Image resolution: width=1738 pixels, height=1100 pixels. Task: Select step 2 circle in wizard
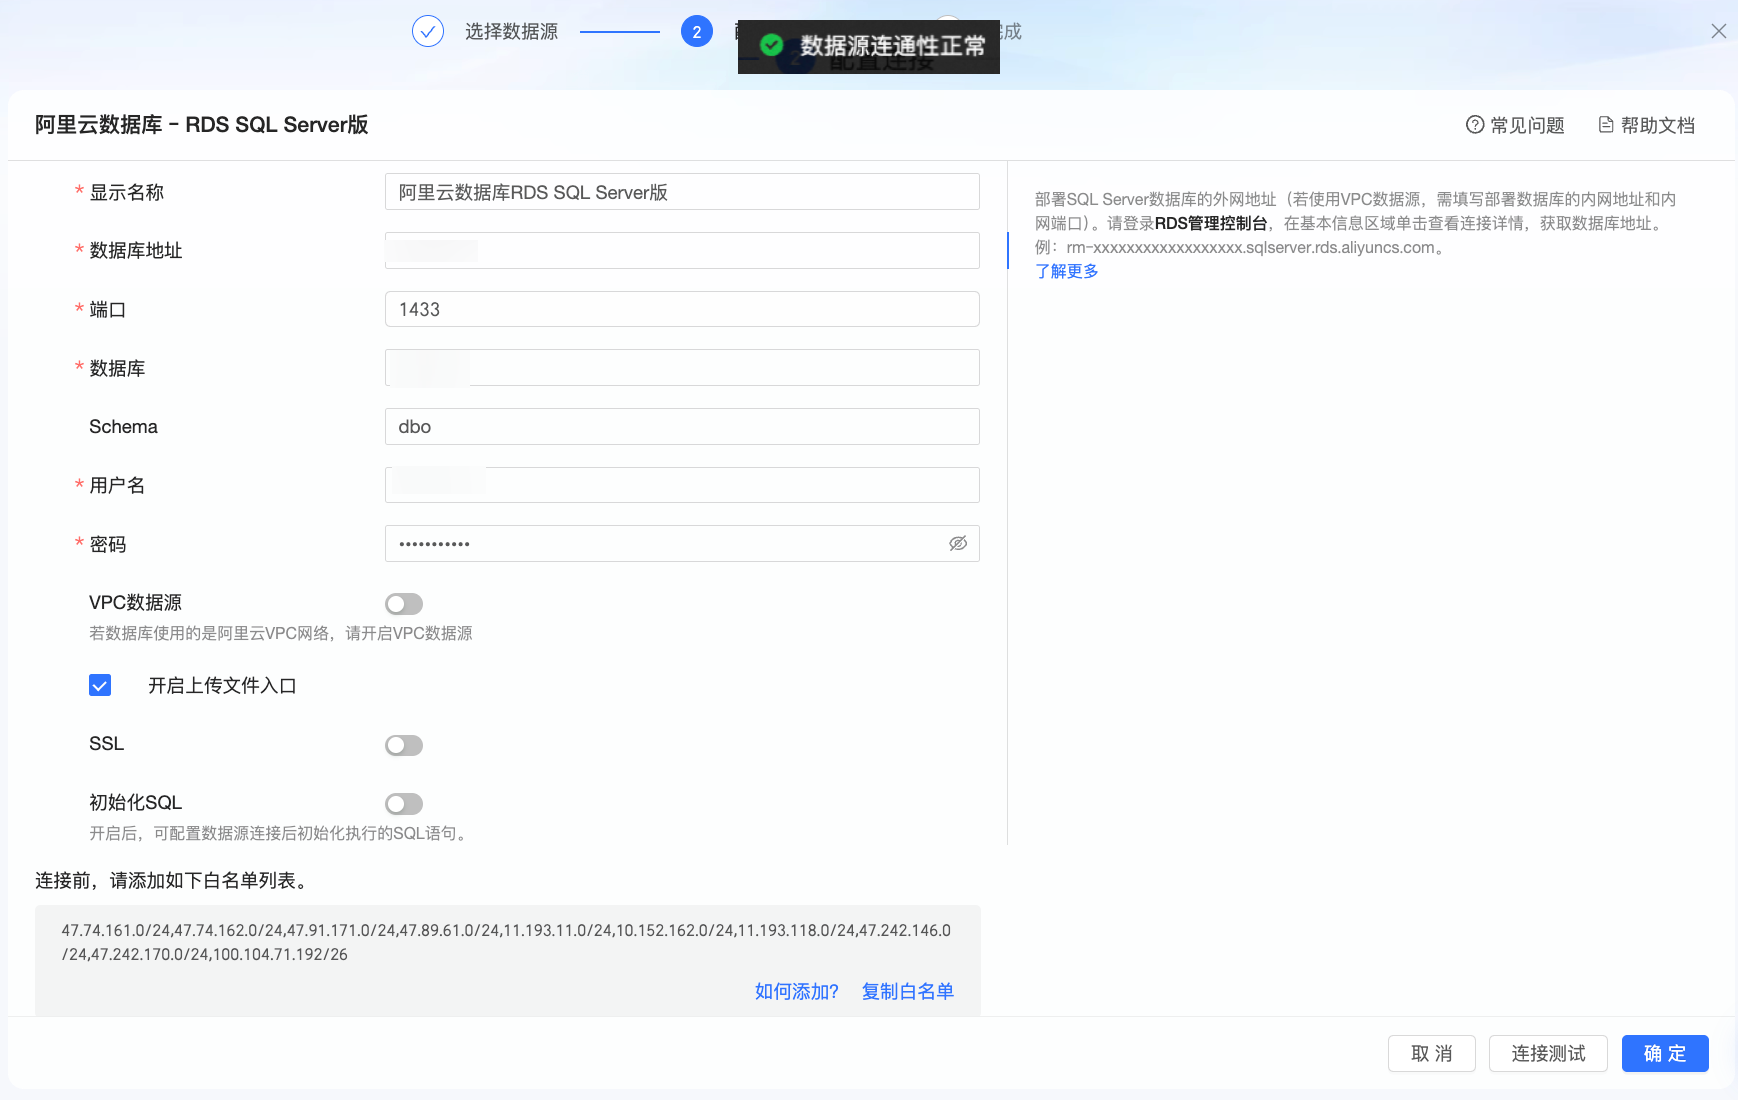coord(697,32)
